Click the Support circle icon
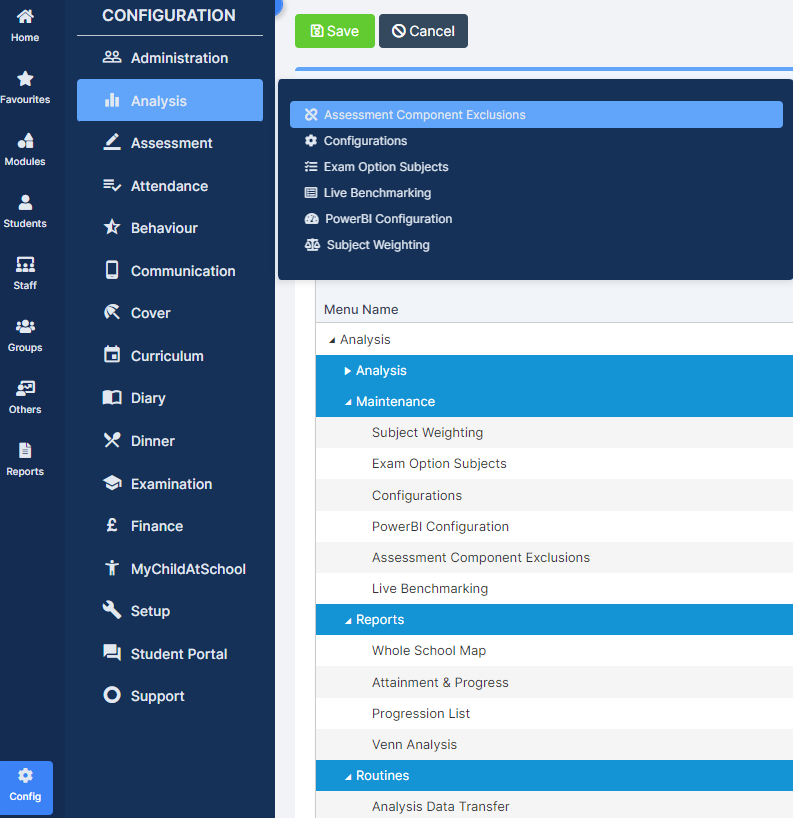 (112, 695)
